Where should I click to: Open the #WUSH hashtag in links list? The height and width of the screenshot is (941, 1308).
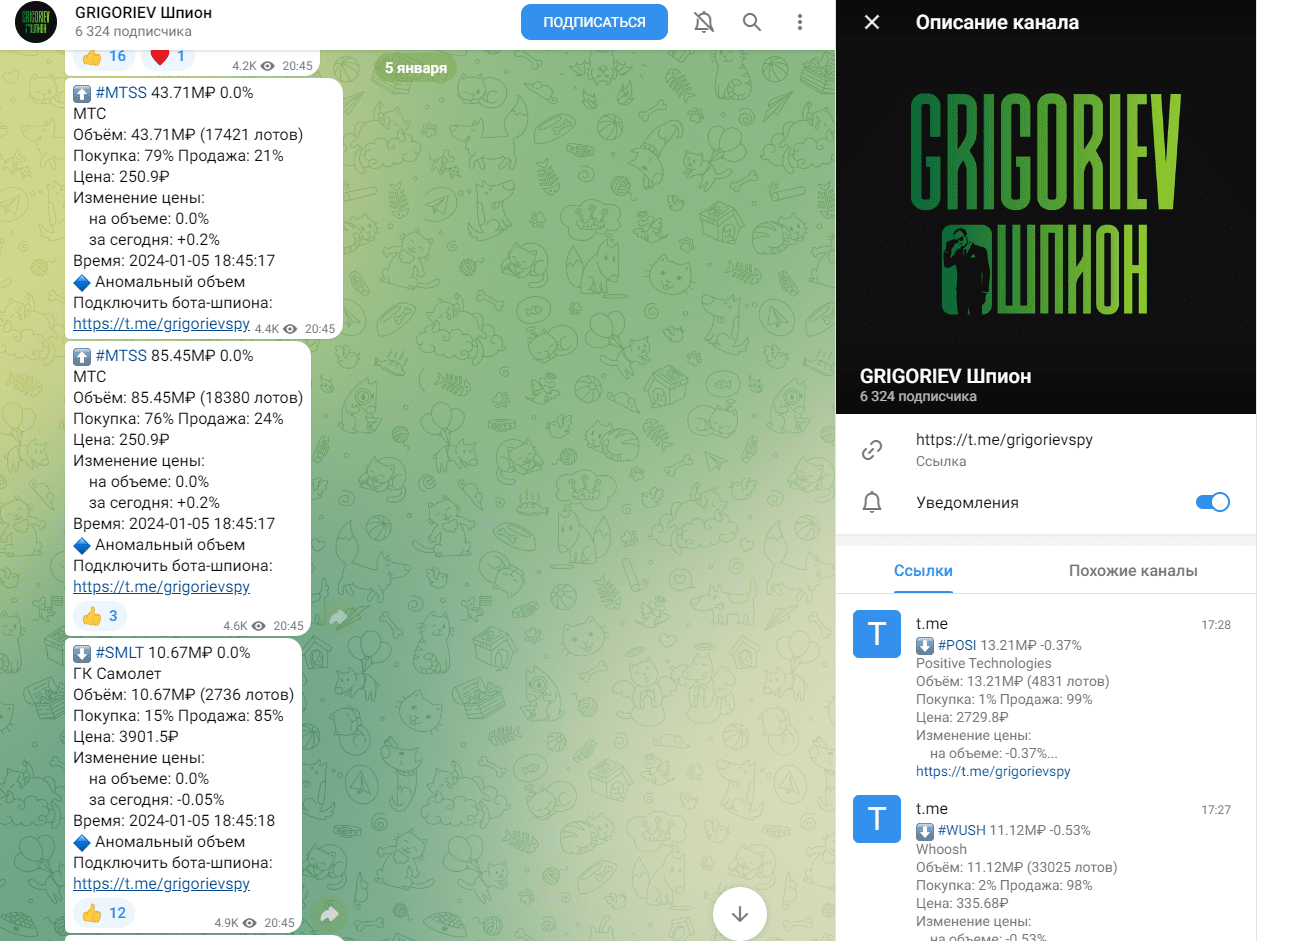[961, 830]
